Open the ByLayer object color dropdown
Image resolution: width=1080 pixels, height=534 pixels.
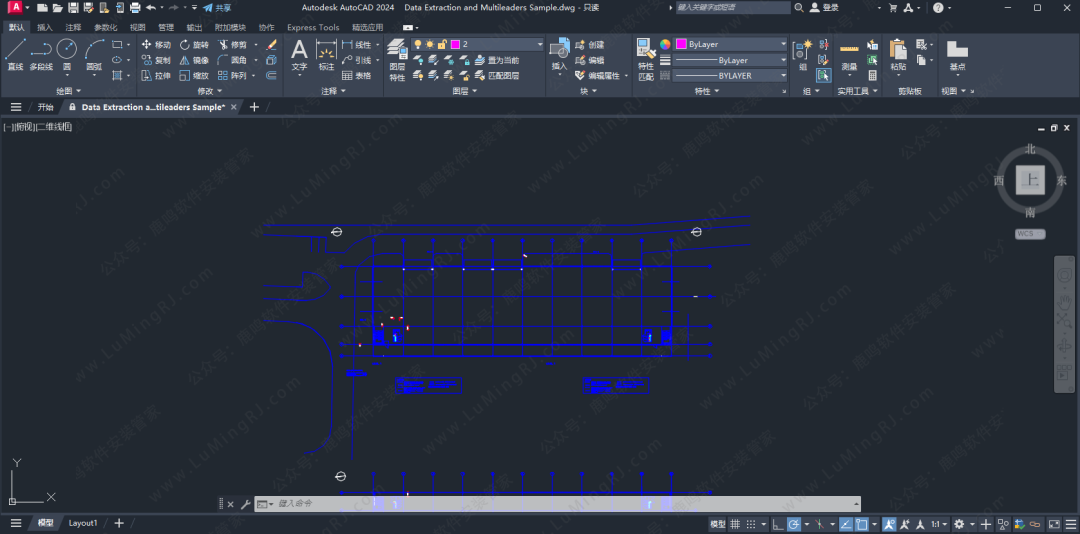(731, 45)
